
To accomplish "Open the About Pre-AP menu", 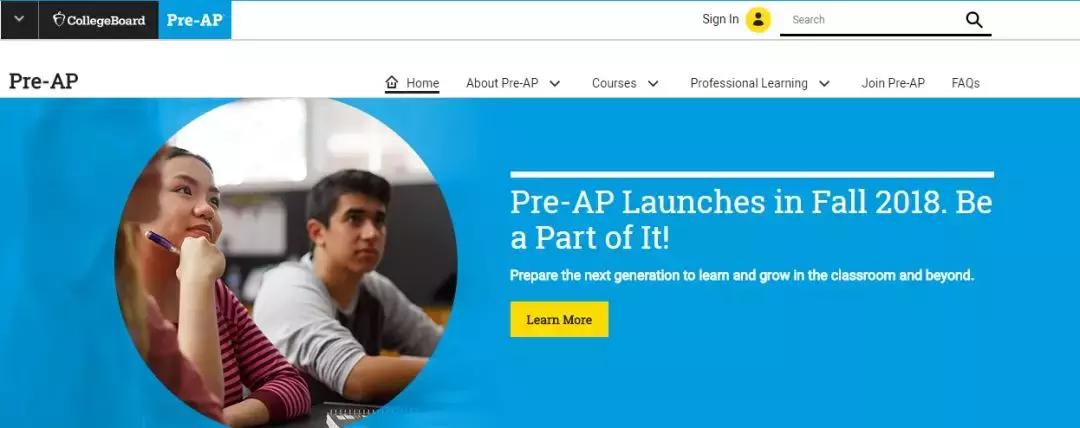I will (501, 83).
